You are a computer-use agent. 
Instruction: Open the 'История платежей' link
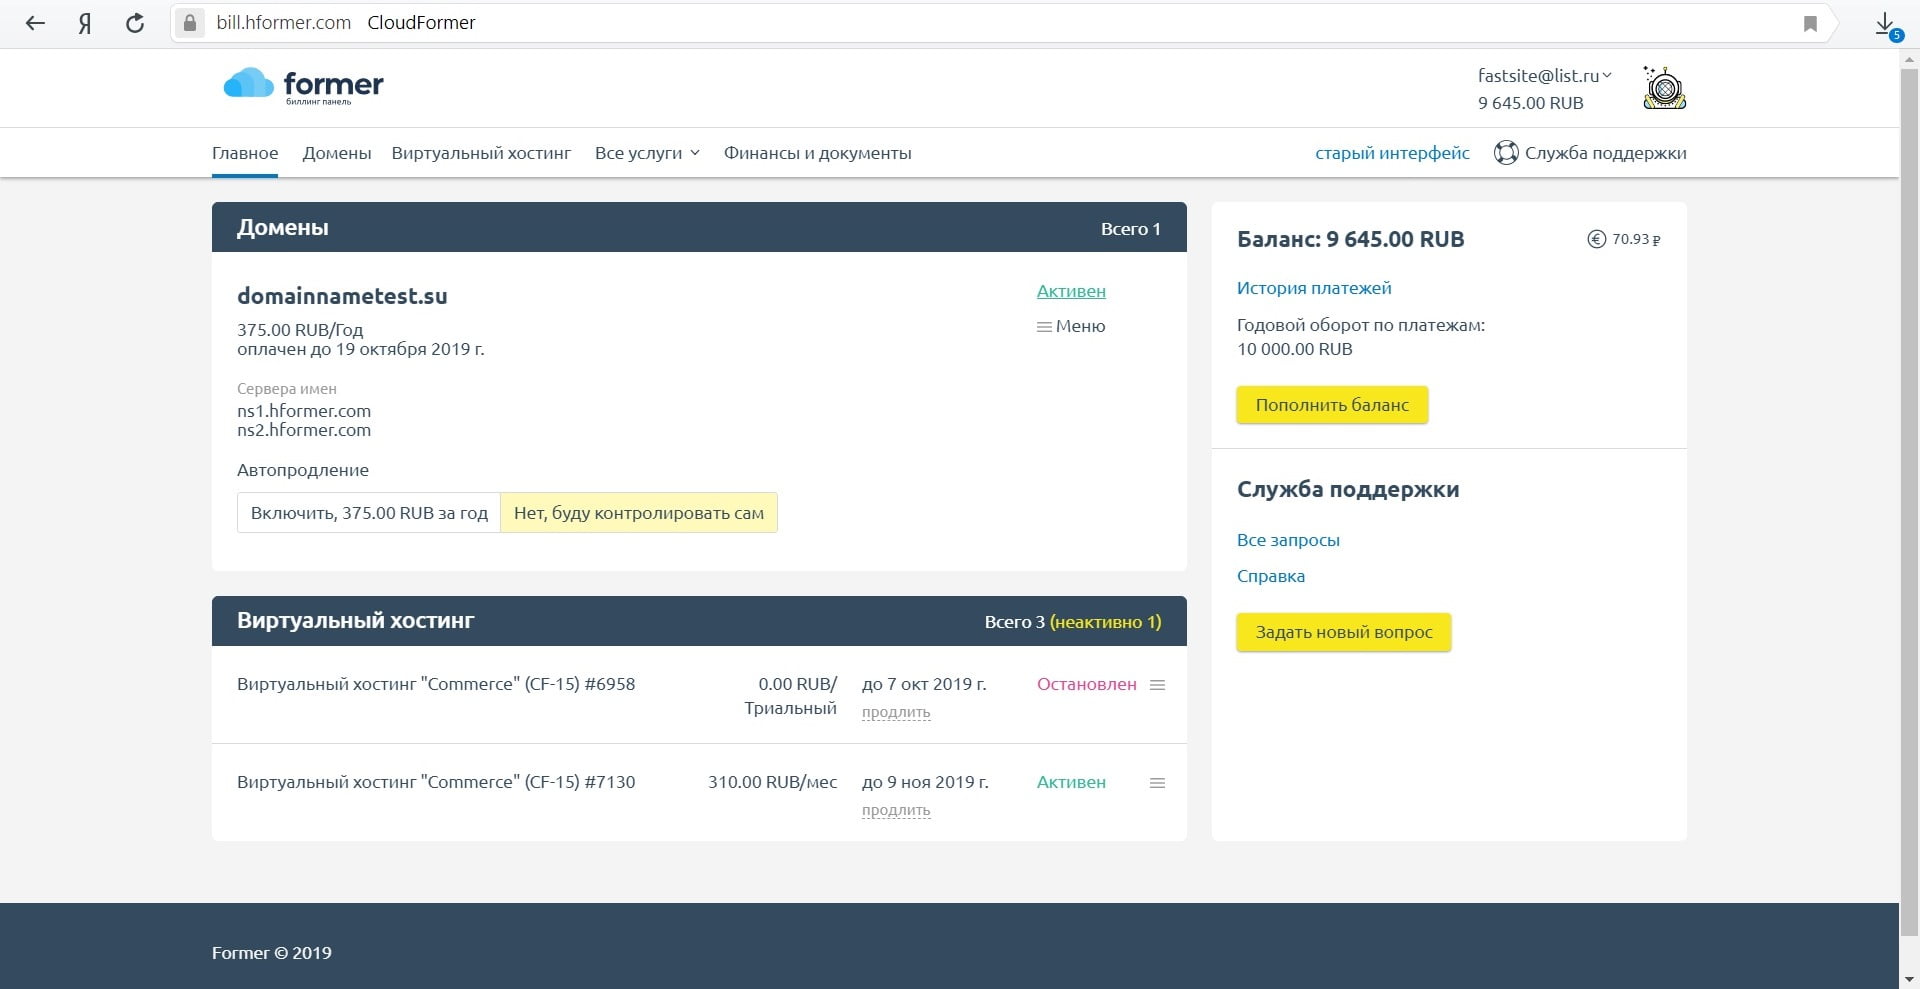1313,288
